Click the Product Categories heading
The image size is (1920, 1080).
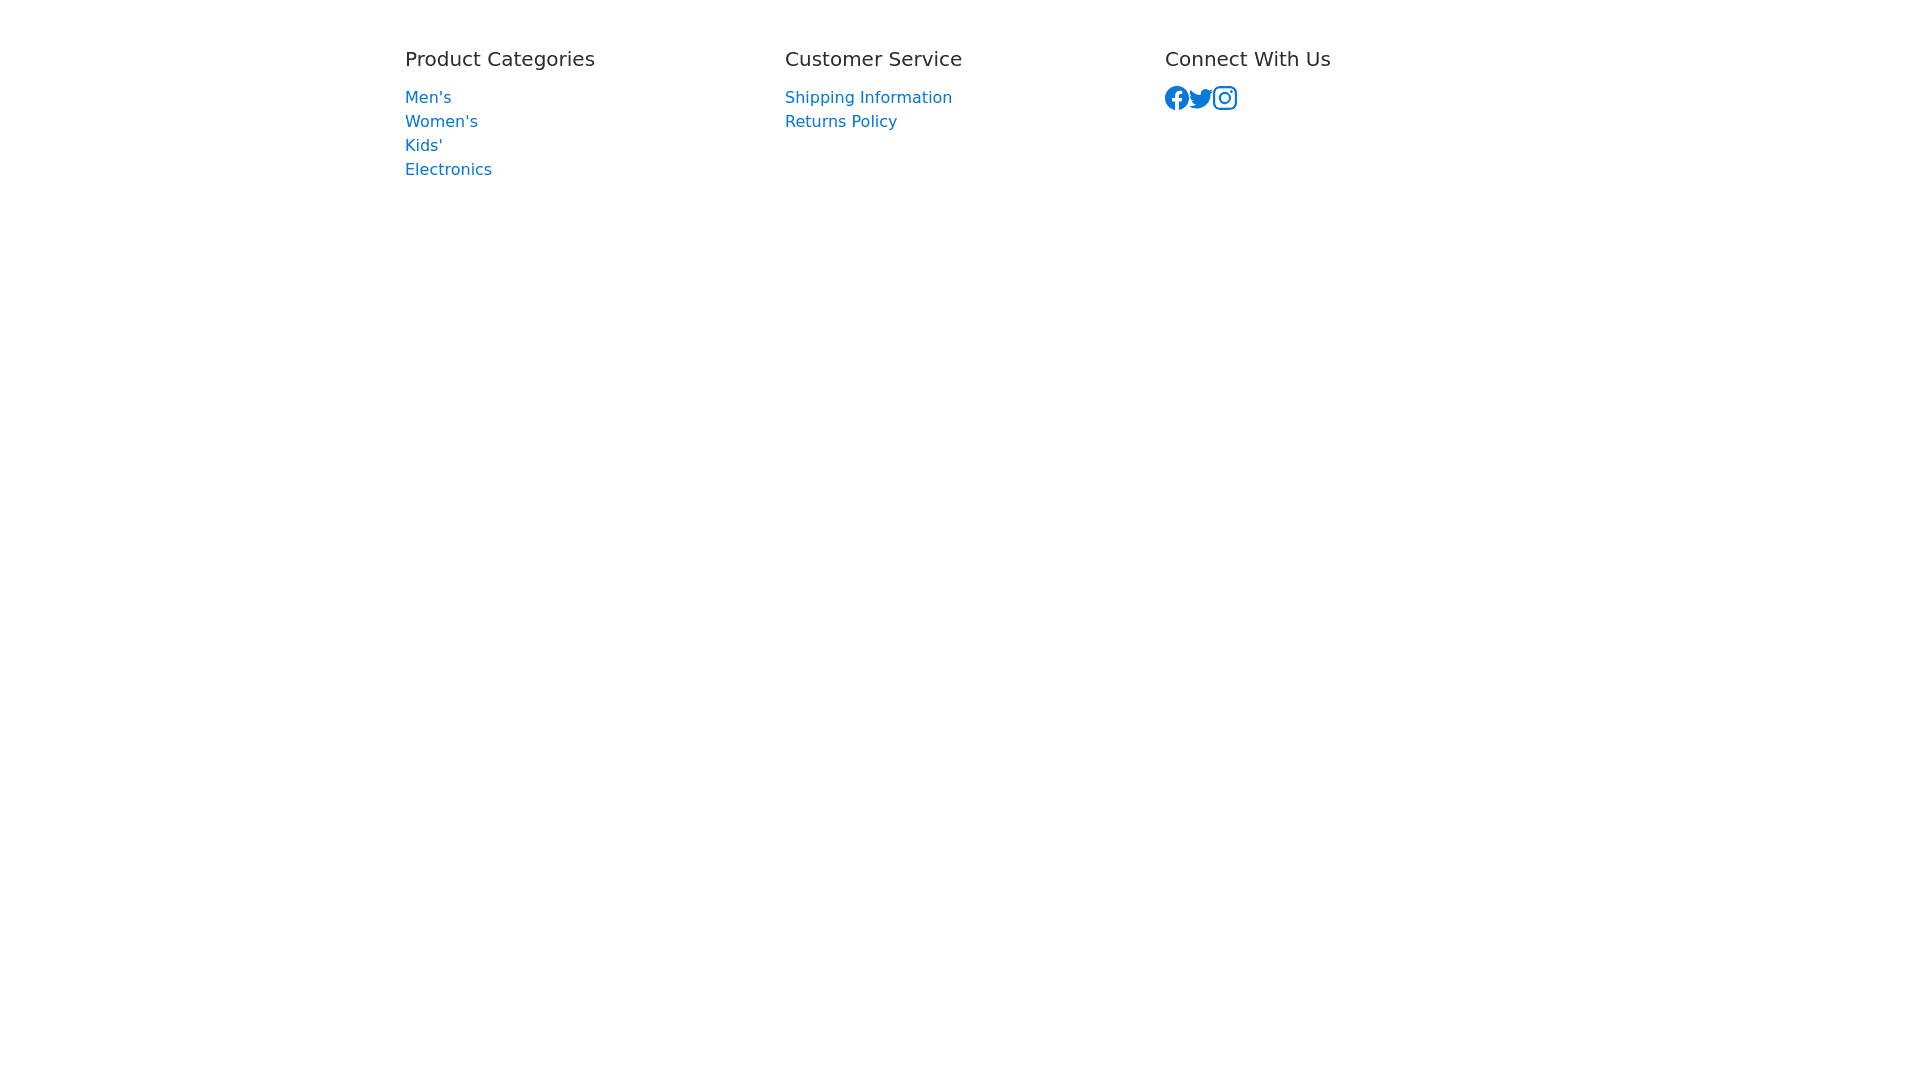(499, 60)
